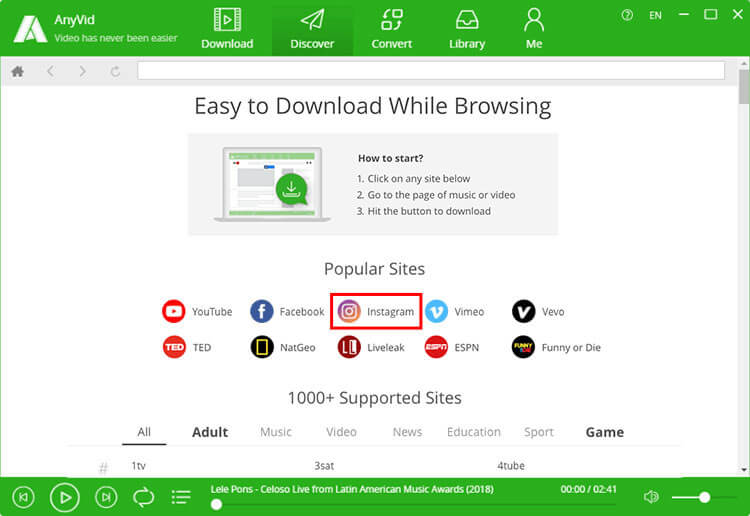Click the playback progress bar

pos(414,505)
